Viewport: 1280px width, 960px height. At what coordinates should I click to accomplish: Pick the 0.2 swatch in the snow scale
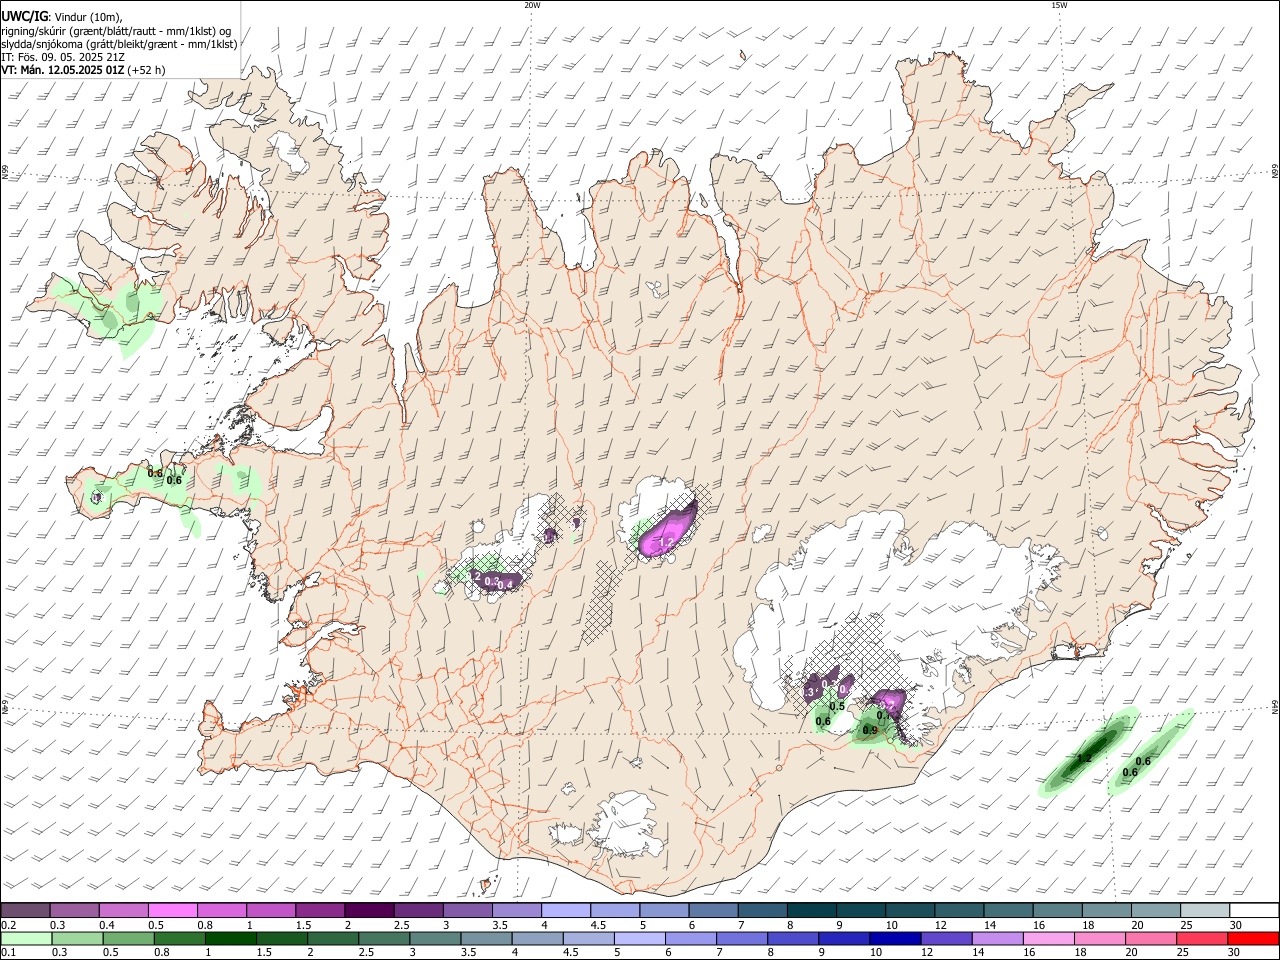point(25,910)
